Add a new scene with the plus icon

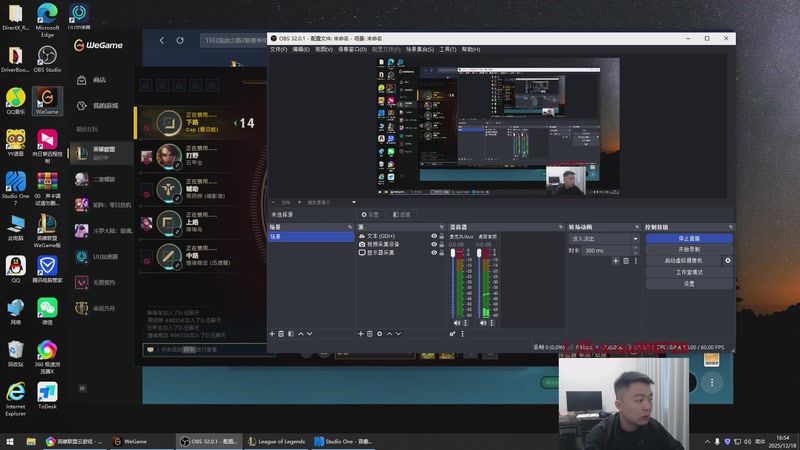pos(272,334)
